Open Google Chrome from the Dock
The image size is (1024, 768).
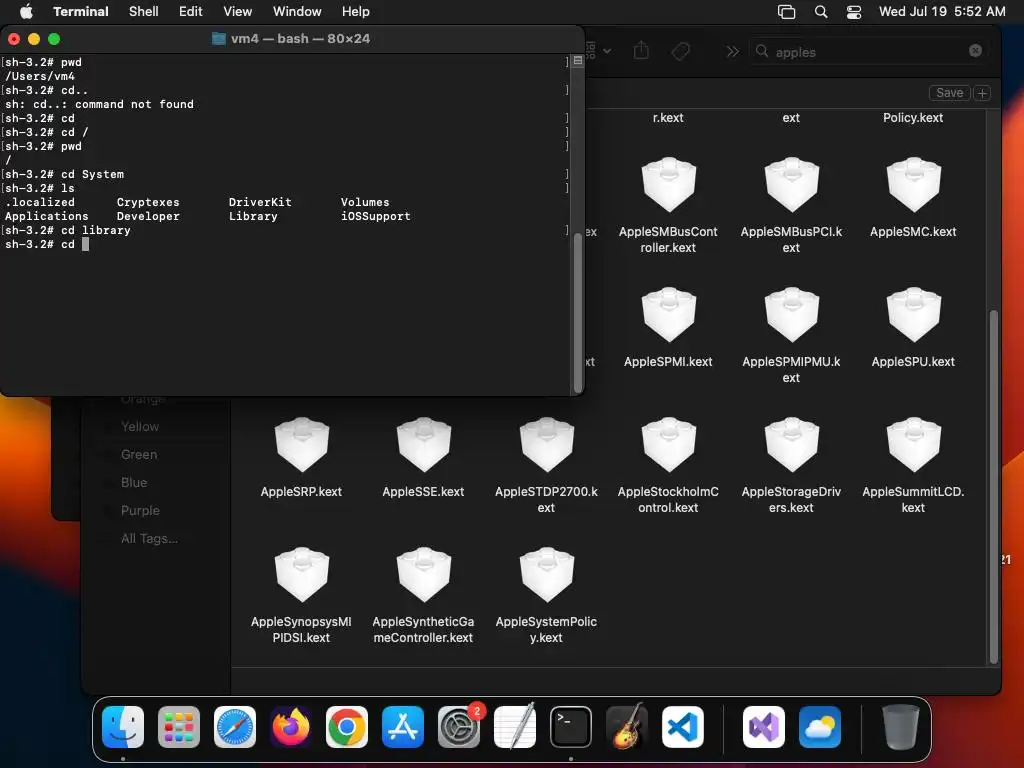pos(347,727)
